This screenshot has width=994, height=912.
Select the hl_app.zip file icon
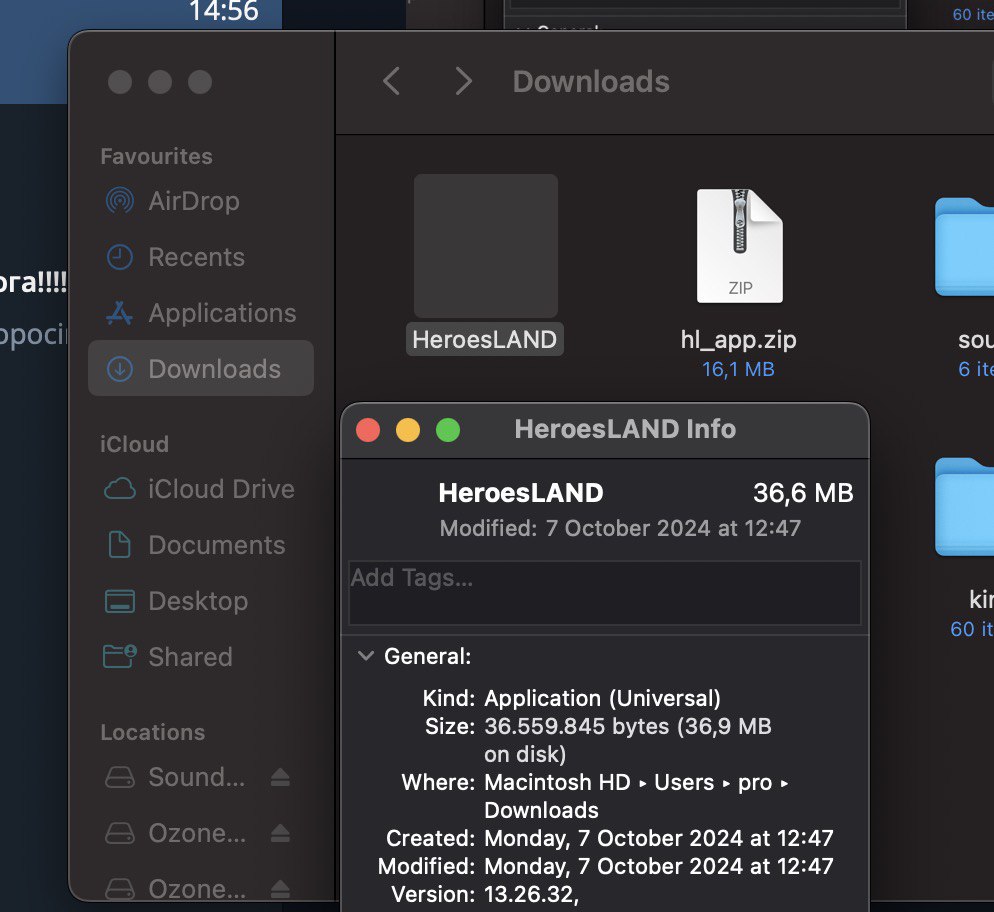pos(740,246)
